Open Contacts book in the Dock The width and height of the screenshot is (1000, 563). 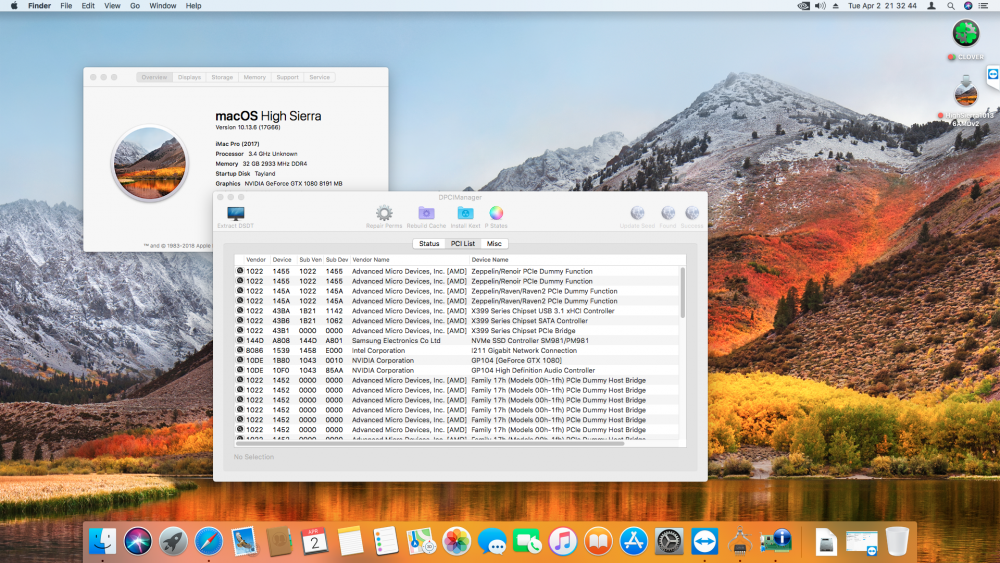pyautogui.click(x=279, y=541)
